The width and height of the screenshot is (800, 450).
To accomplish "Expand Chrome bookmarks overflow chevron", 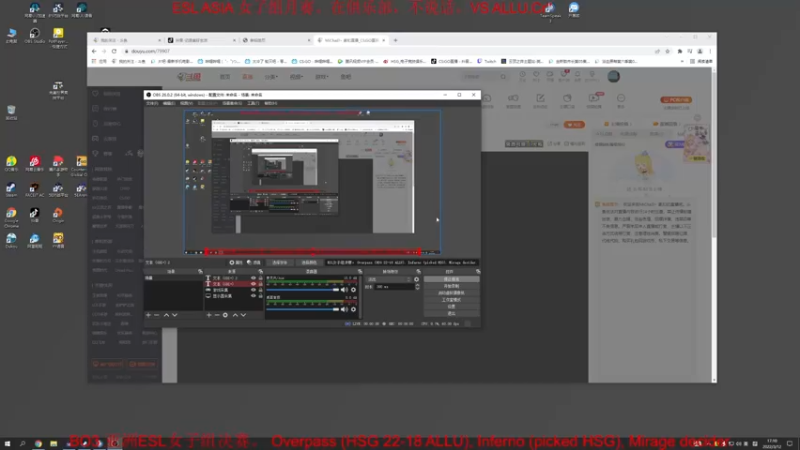I will [x=682, y=61].
